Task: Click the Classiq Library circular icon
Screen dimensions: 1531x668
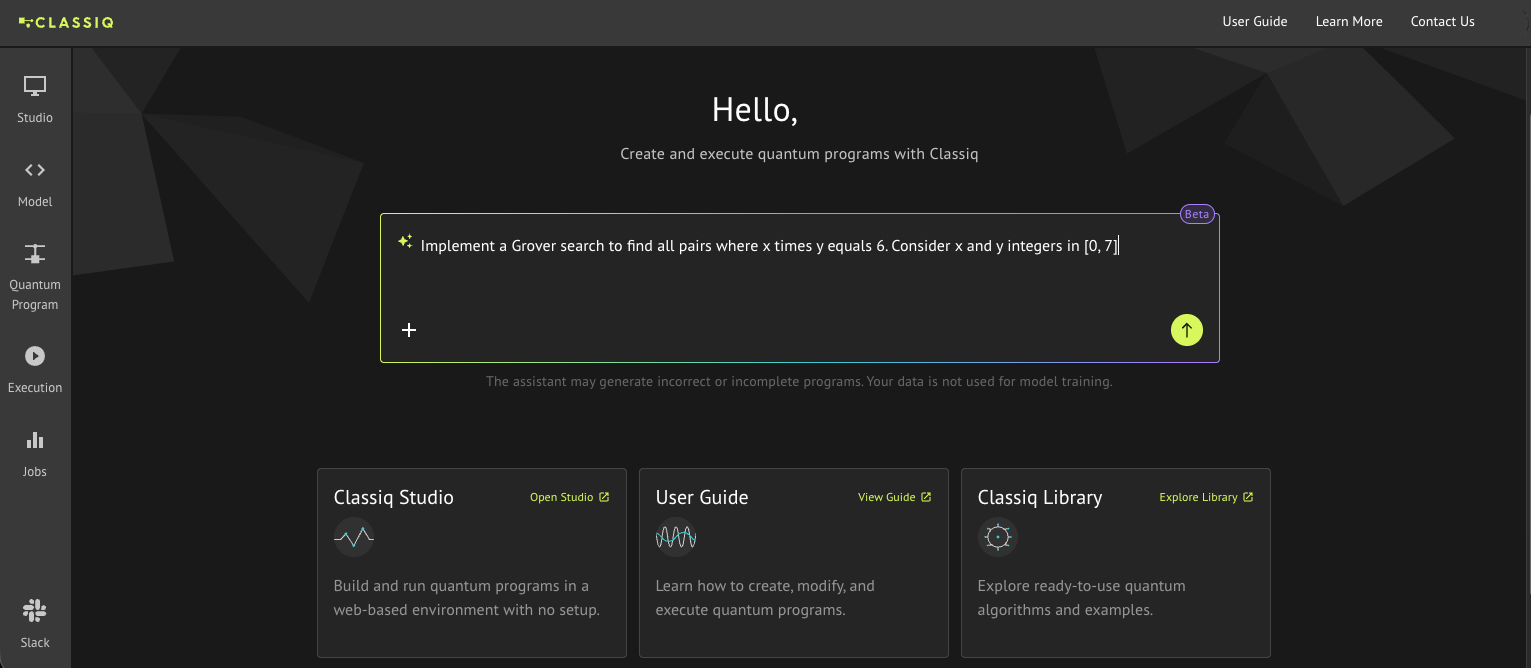Action: [x=998, y=538]
